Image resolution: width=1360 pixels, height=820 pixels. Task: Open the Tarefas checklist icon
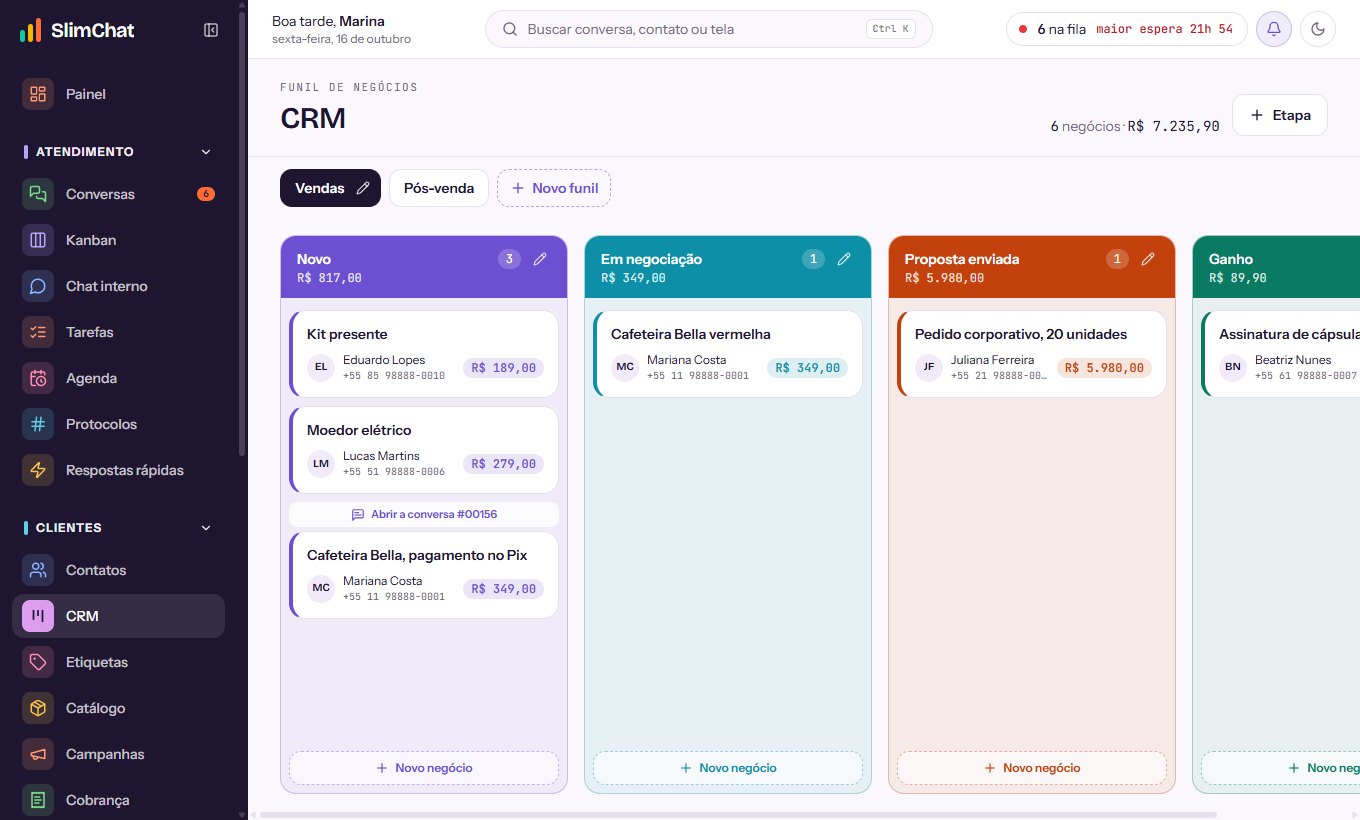38,332
